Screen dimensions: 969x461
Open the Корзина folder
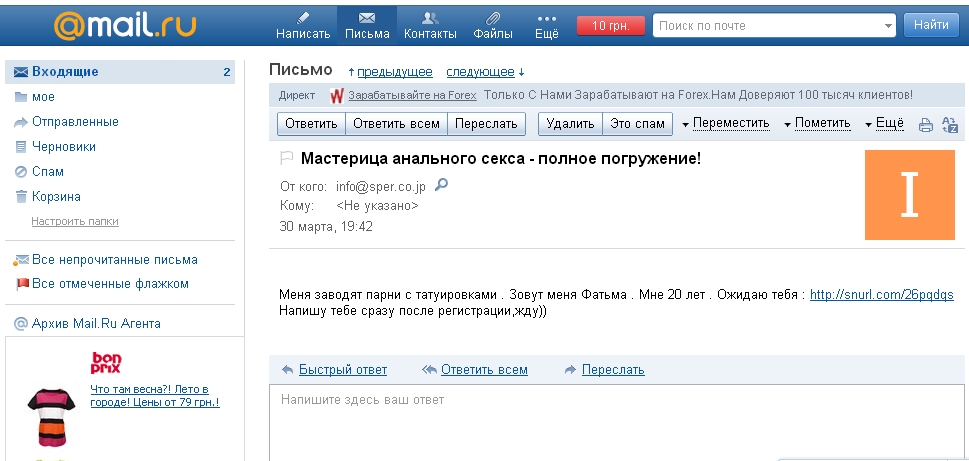tap(56, 197)
